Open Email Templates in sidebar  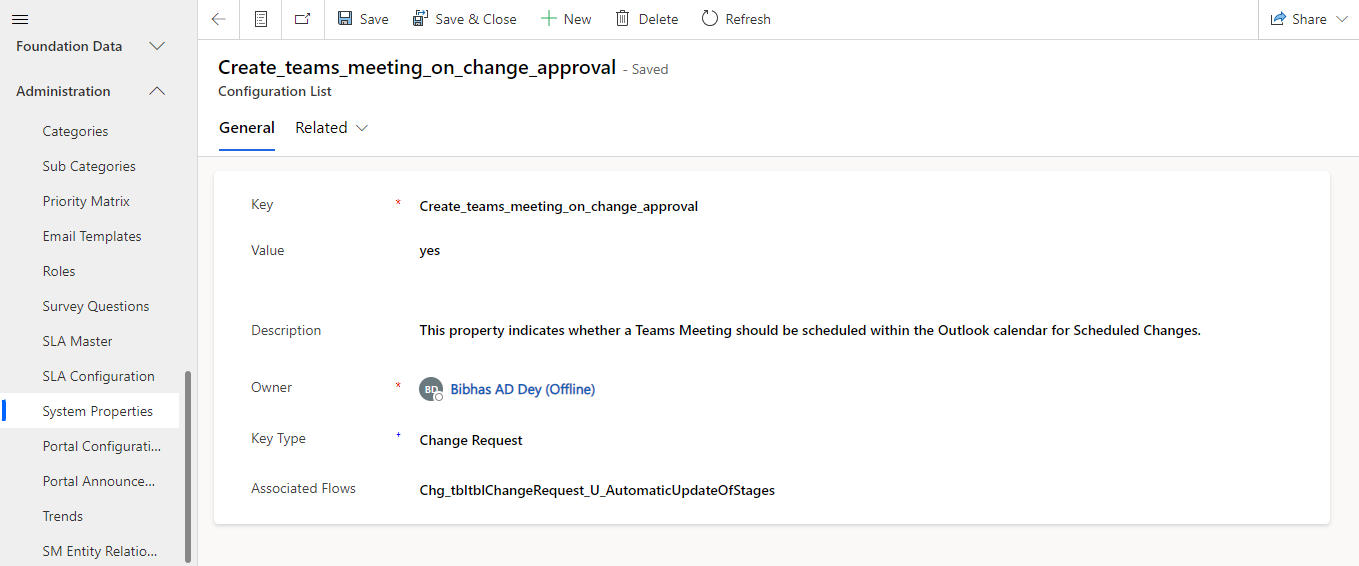tap(92, 236)
